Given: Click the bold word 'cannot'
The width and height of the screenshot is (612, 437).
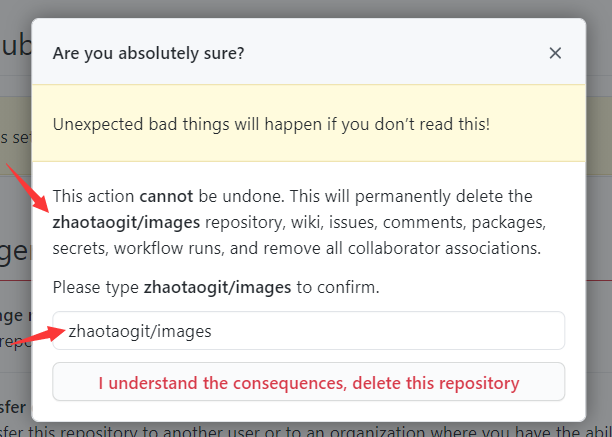Looking at the screenshot, I should (x=166, y=196).
